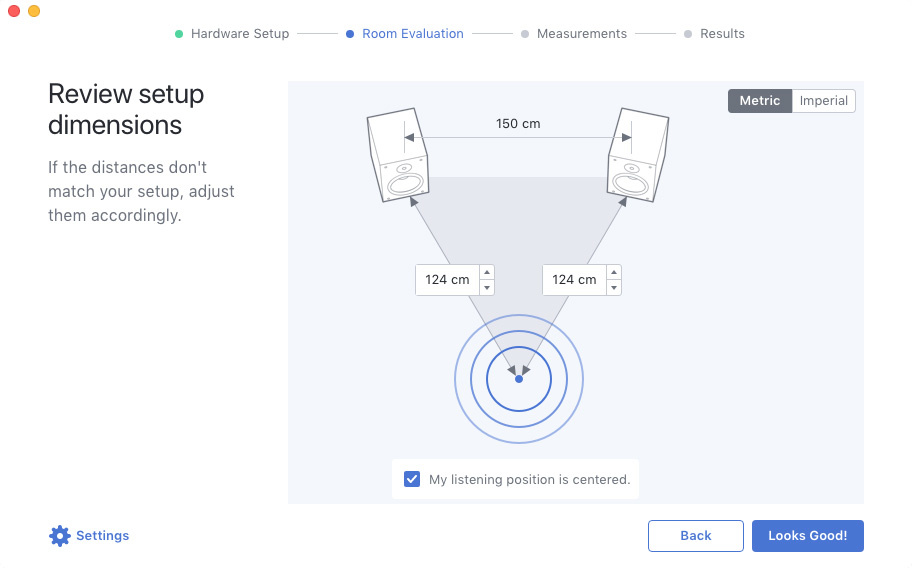912x568 pixels.
Task: Open the Measurements step
Action: tap(581, 34)
